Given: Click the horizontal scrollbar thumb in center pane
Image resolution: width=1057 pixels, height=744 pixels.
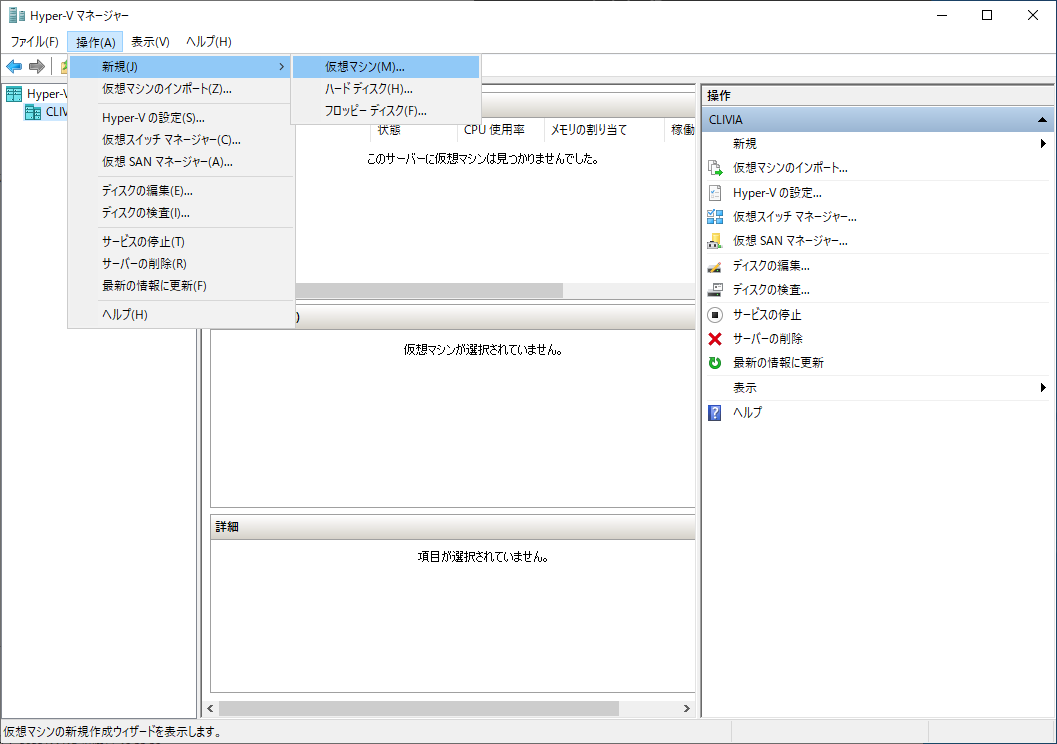Looking at the screenshot, I should tap(419, 708).
